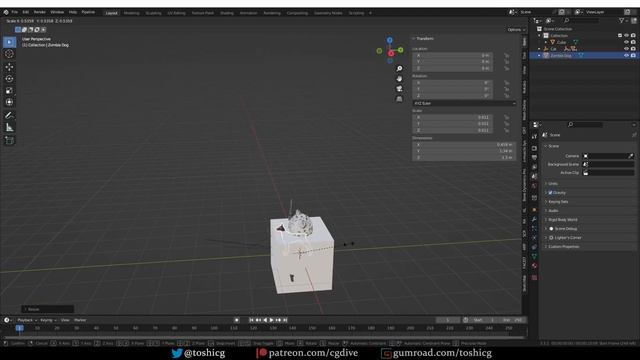
Task: Toggle render camera icon for Zombie Dog
Action: pos(633,55)
